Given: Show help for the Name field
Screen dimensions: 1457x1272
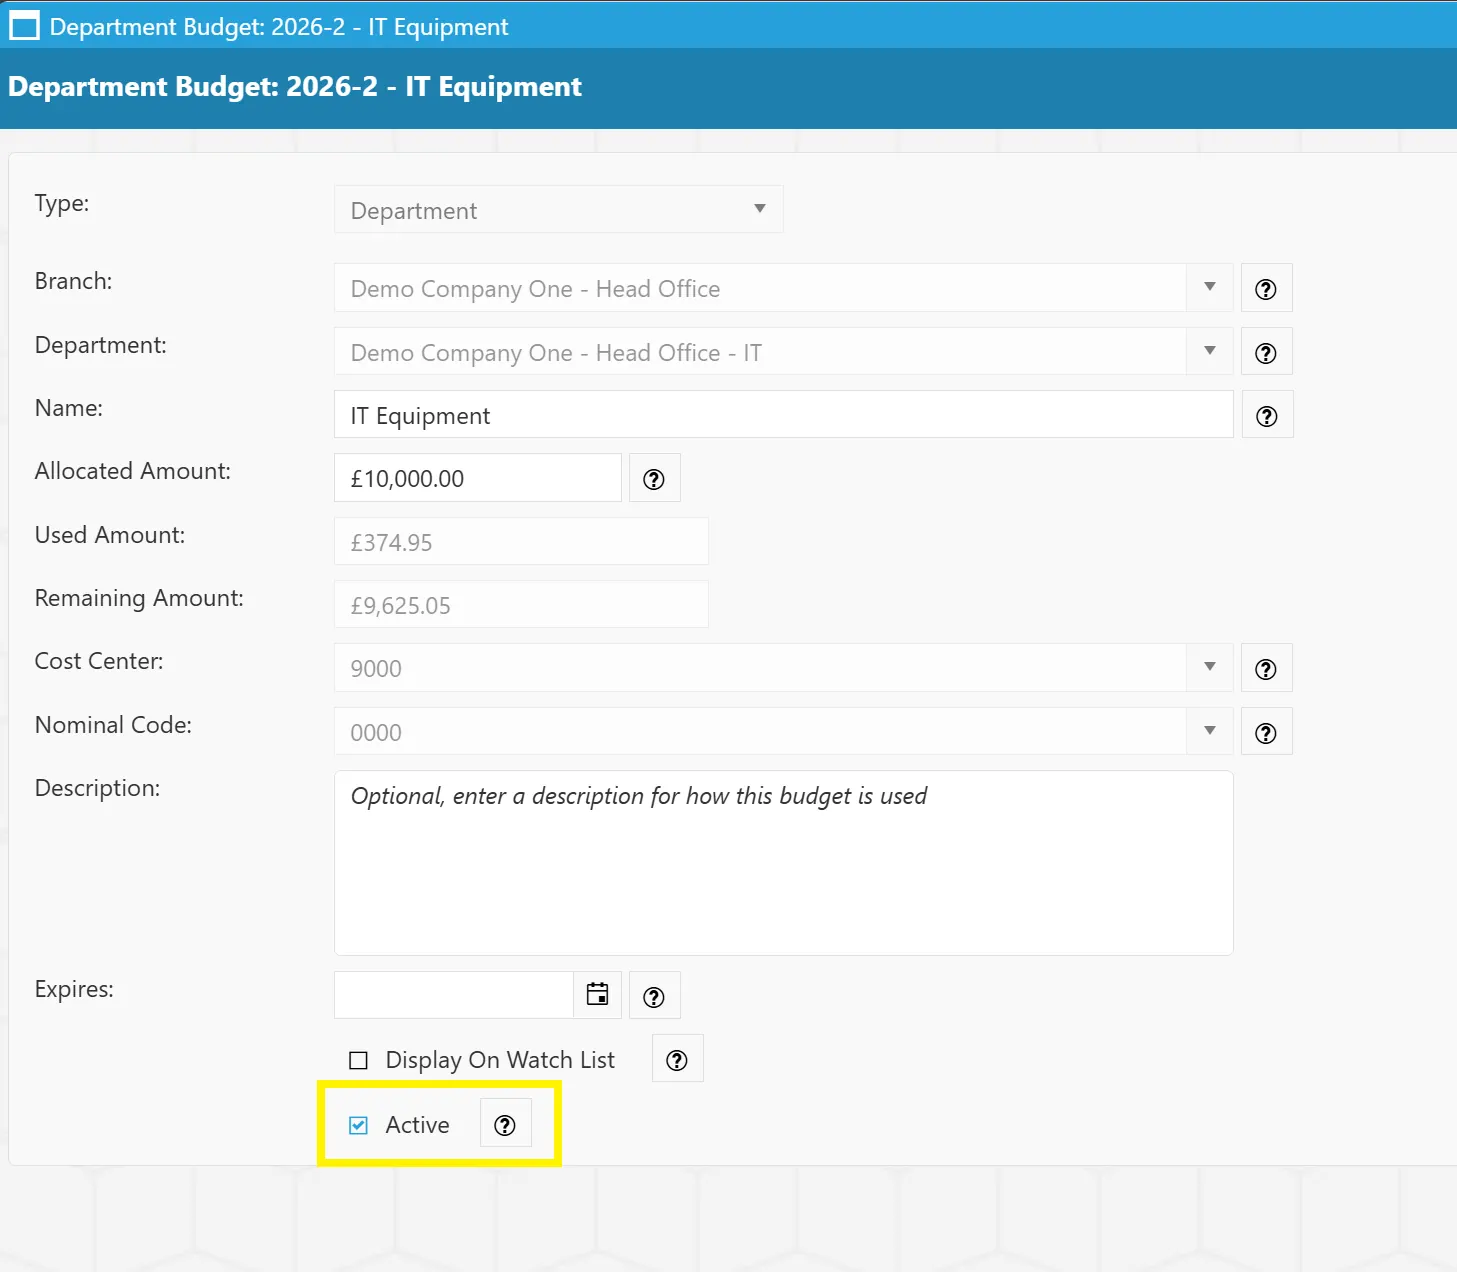Looking at the screenshot, I should point(1267,416).
